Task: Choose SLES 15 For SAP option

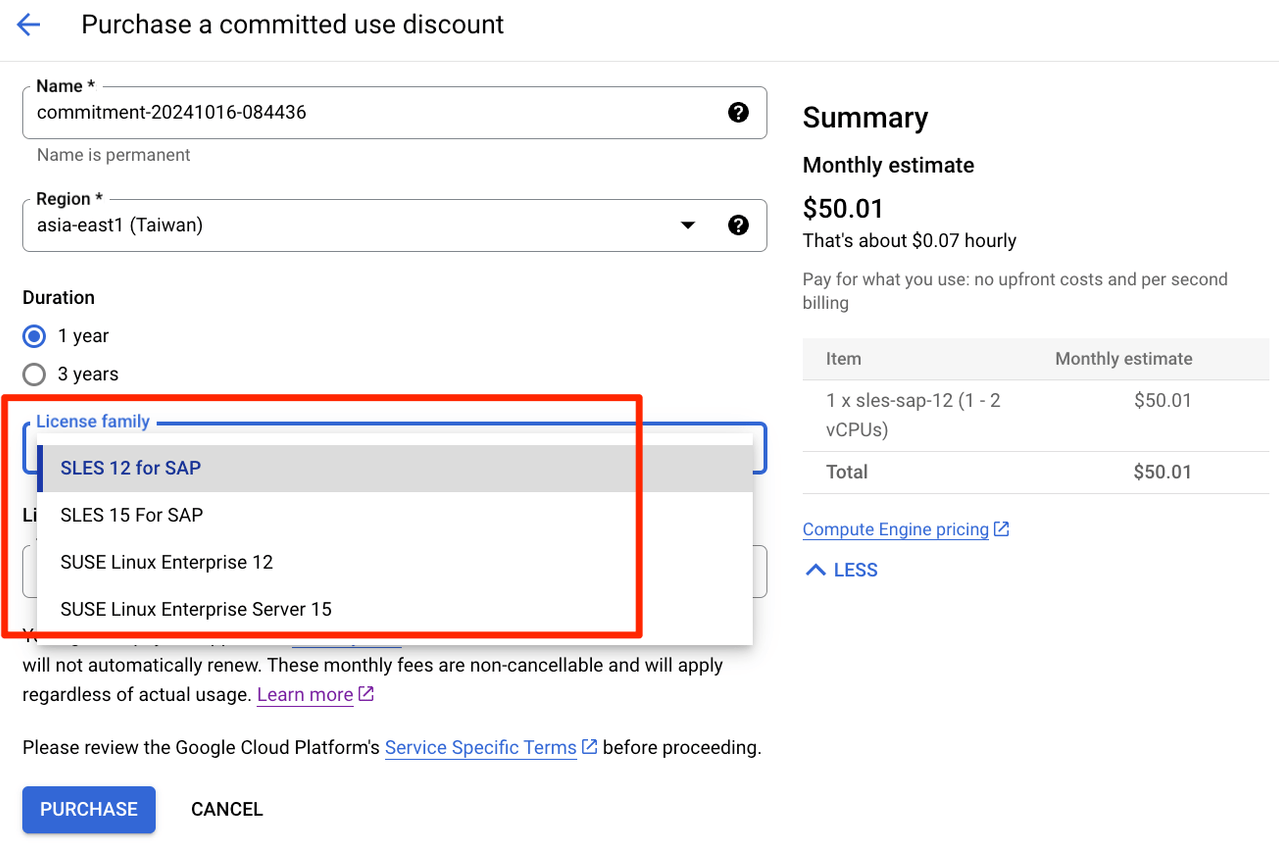Action: [x=131, y=515]
